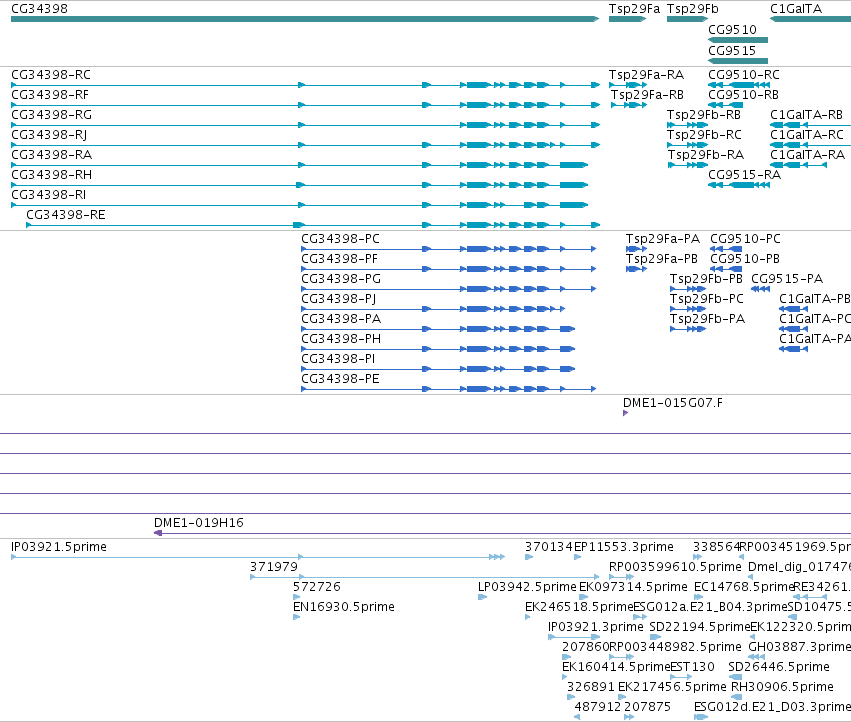This screenshot has height=722, width=851.
Task: Click transcript CG34398-RF
Action: [306, 105]
